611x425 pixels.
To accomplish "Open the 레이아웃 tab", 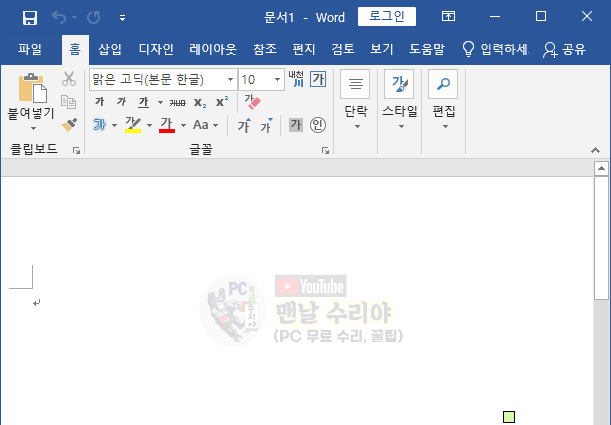I will point(213,49).
